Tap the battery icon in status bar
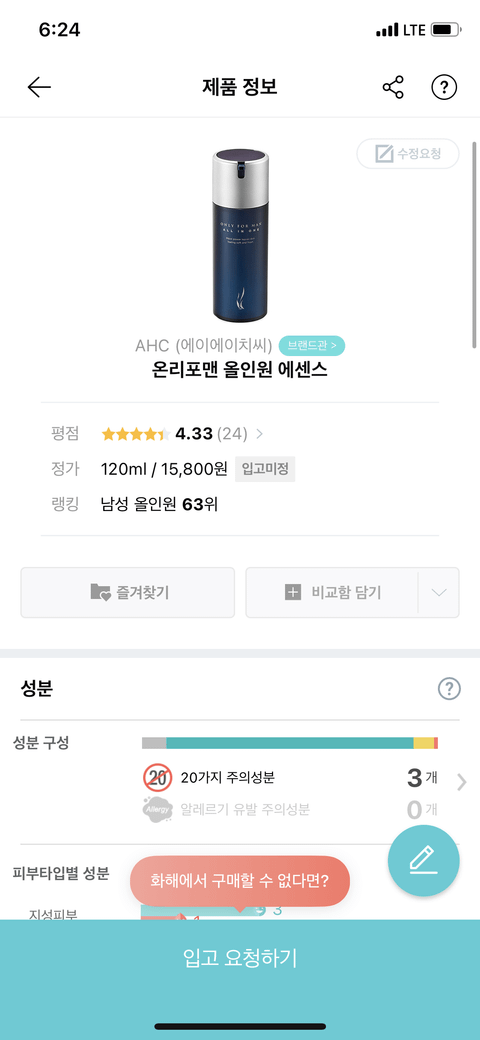 [444, 31]
